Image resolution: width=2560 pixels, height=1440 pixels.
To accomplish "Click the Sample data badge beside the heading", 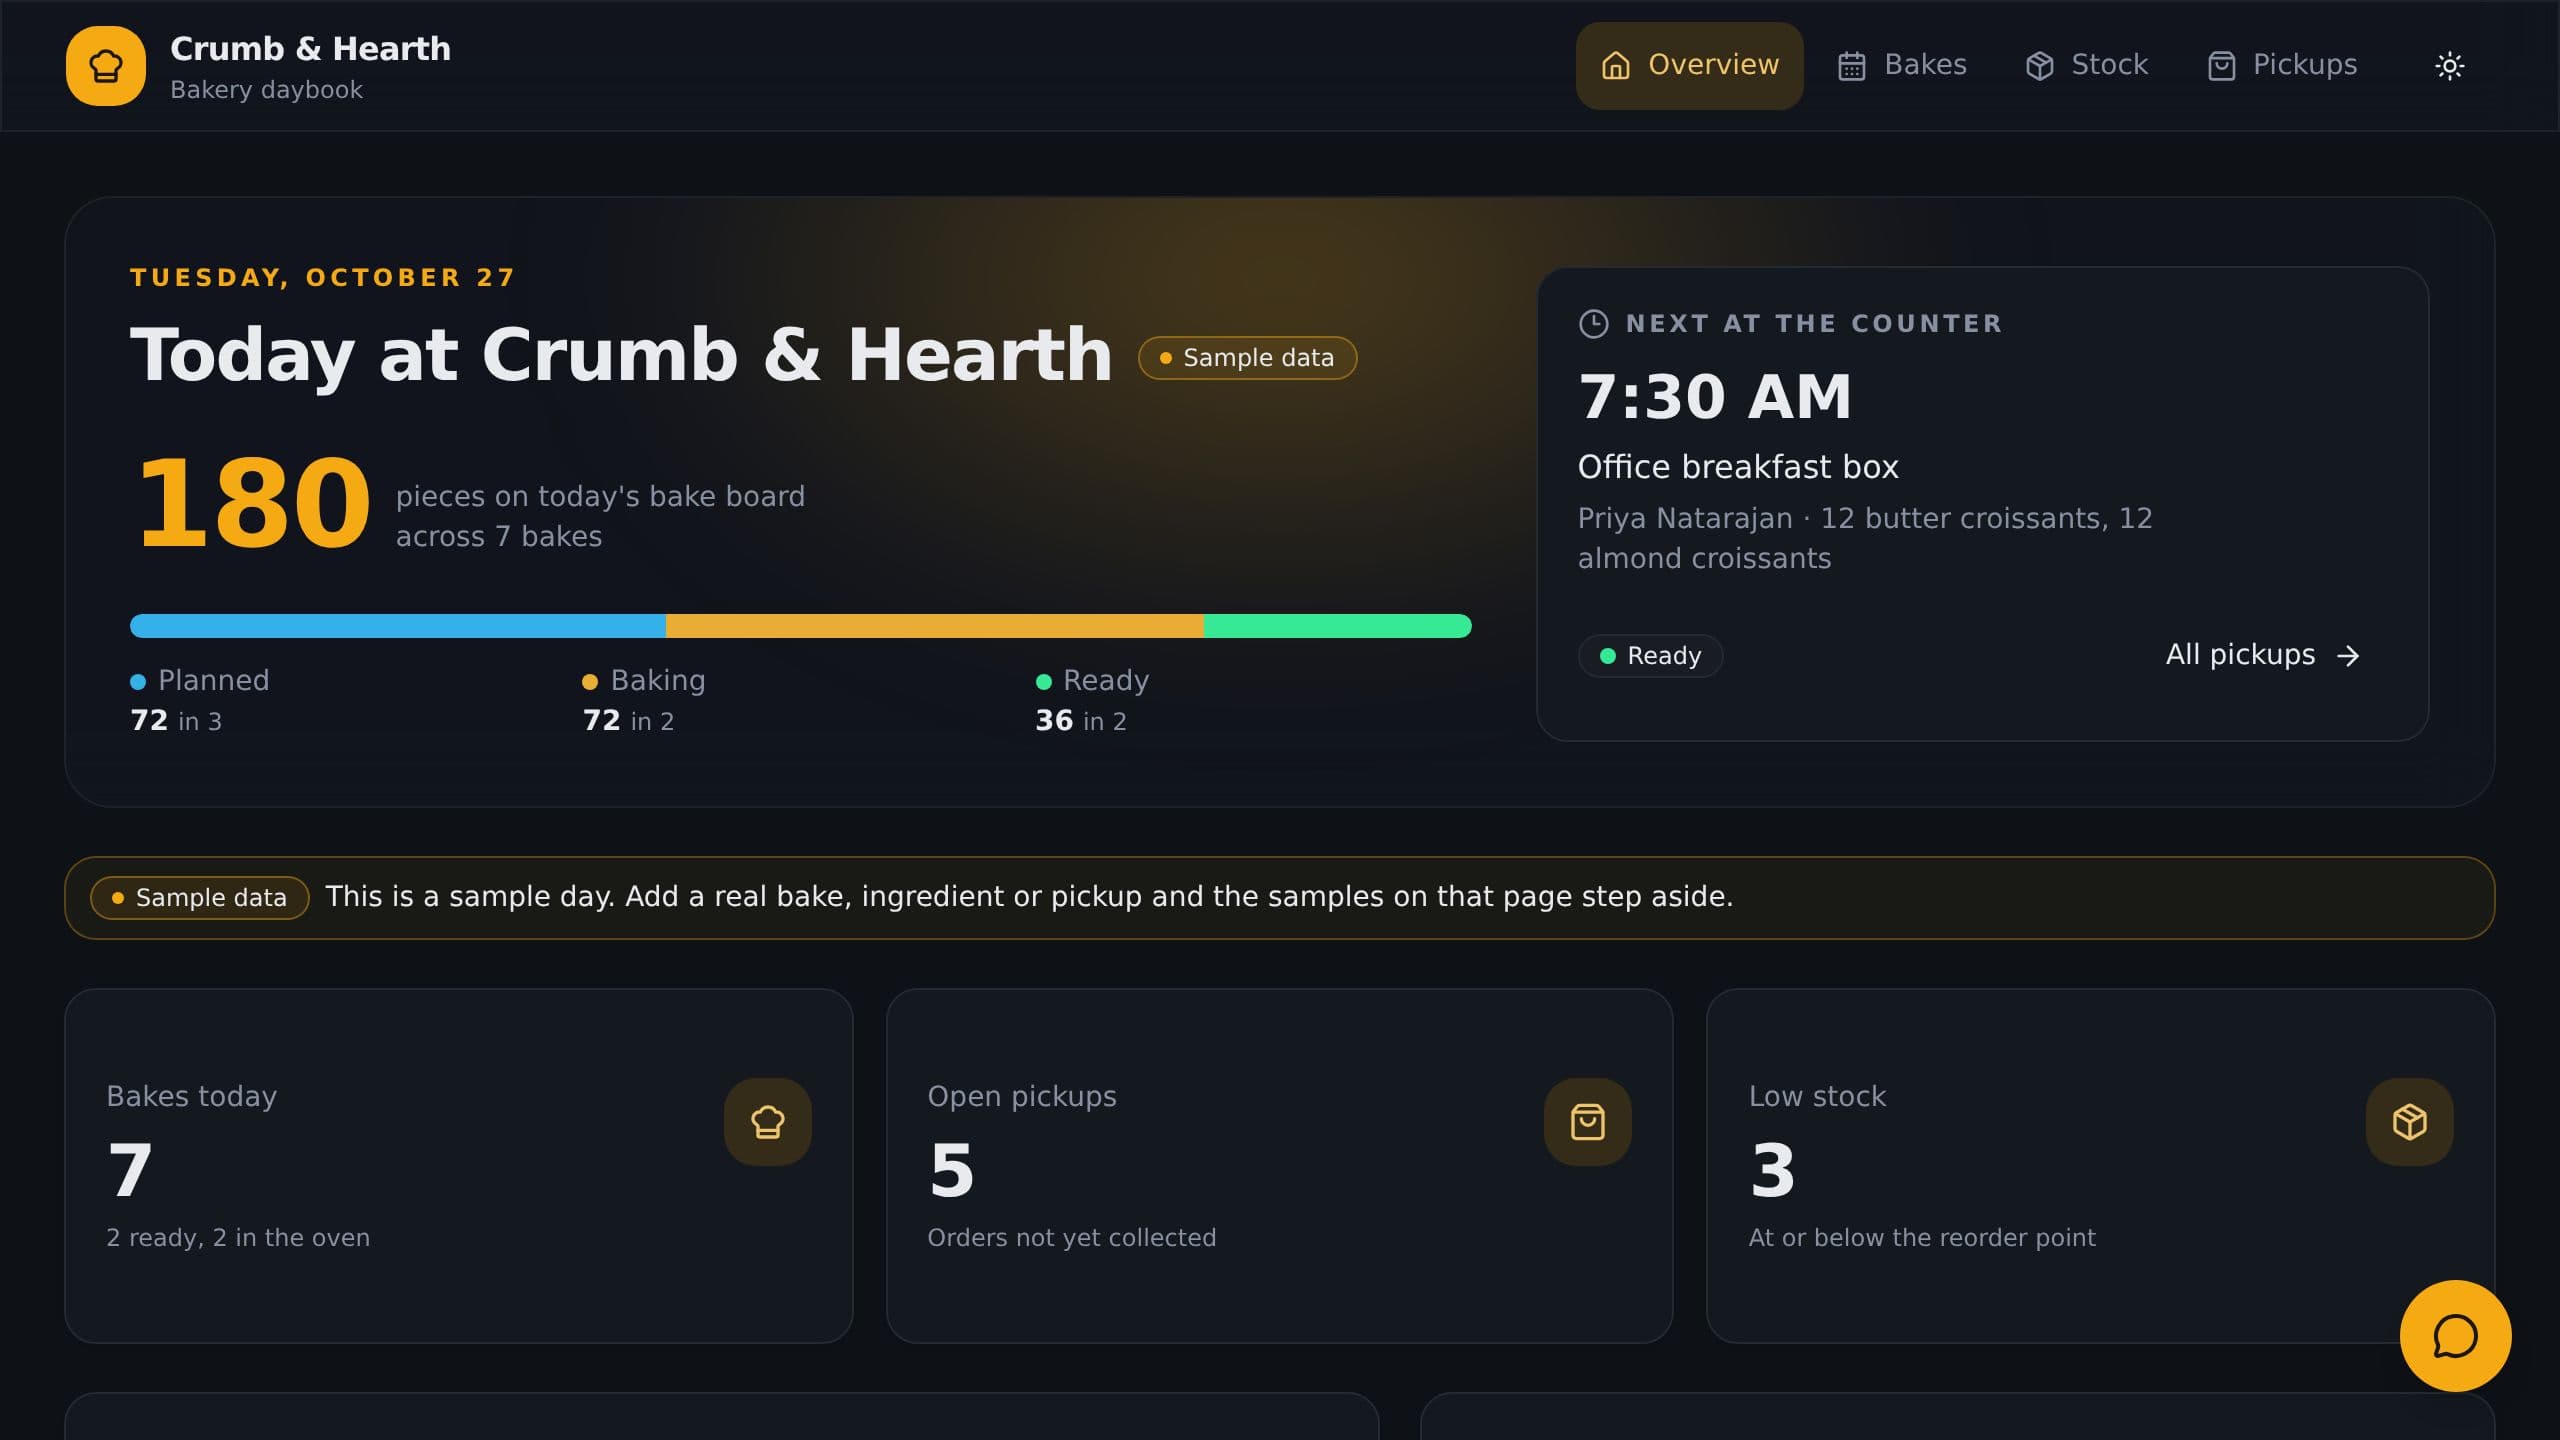I will click(1247, 358).
